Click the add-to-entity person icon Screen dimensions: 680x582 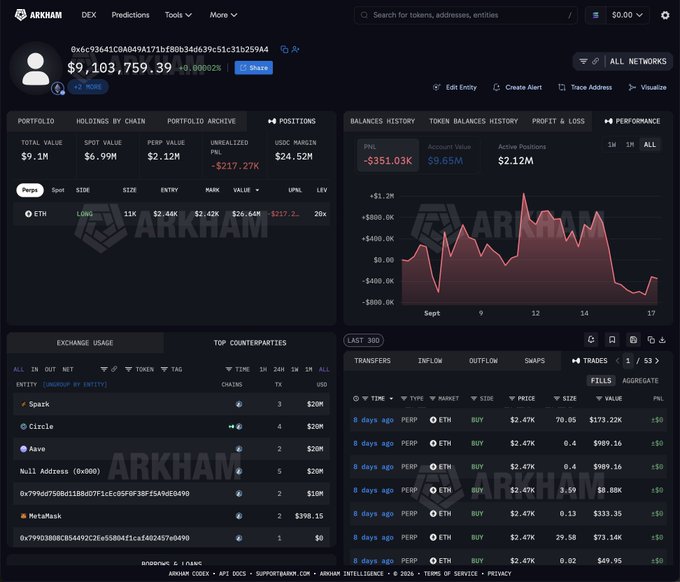click(296, 49)
